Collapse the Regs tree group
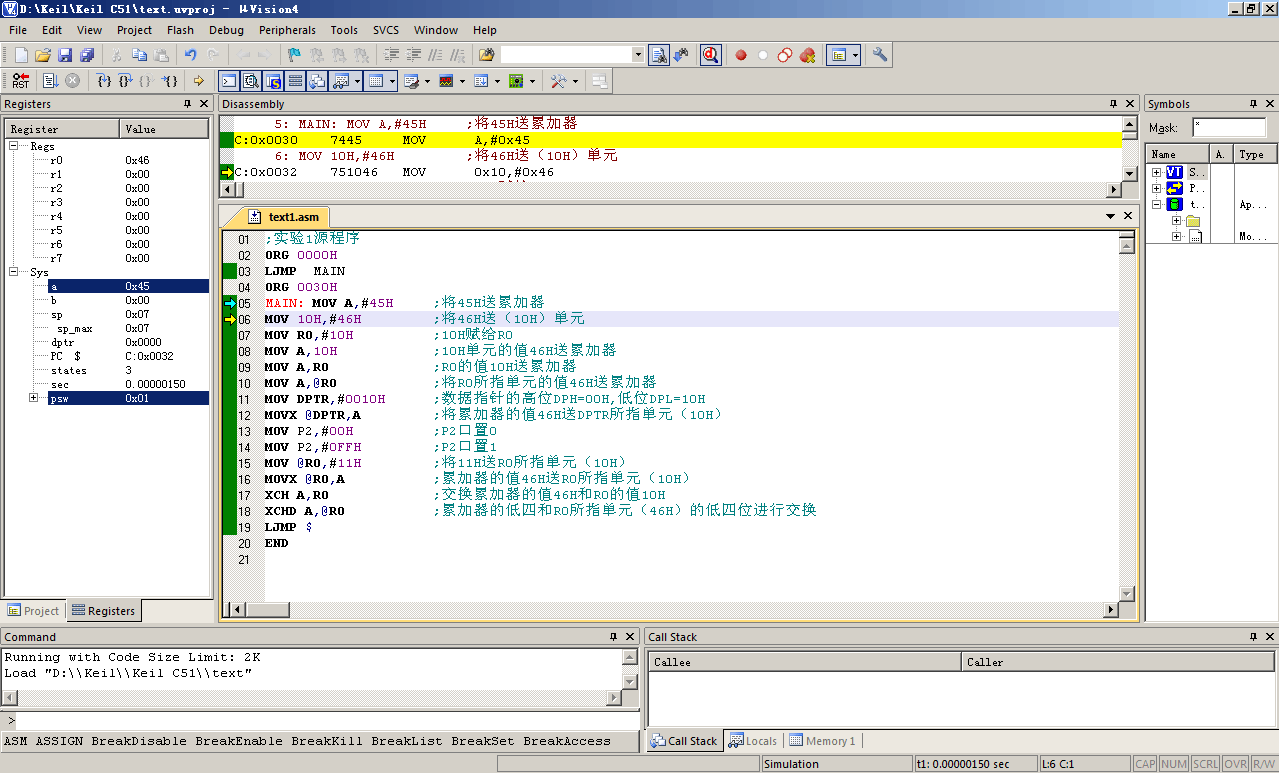 point(15,146)
